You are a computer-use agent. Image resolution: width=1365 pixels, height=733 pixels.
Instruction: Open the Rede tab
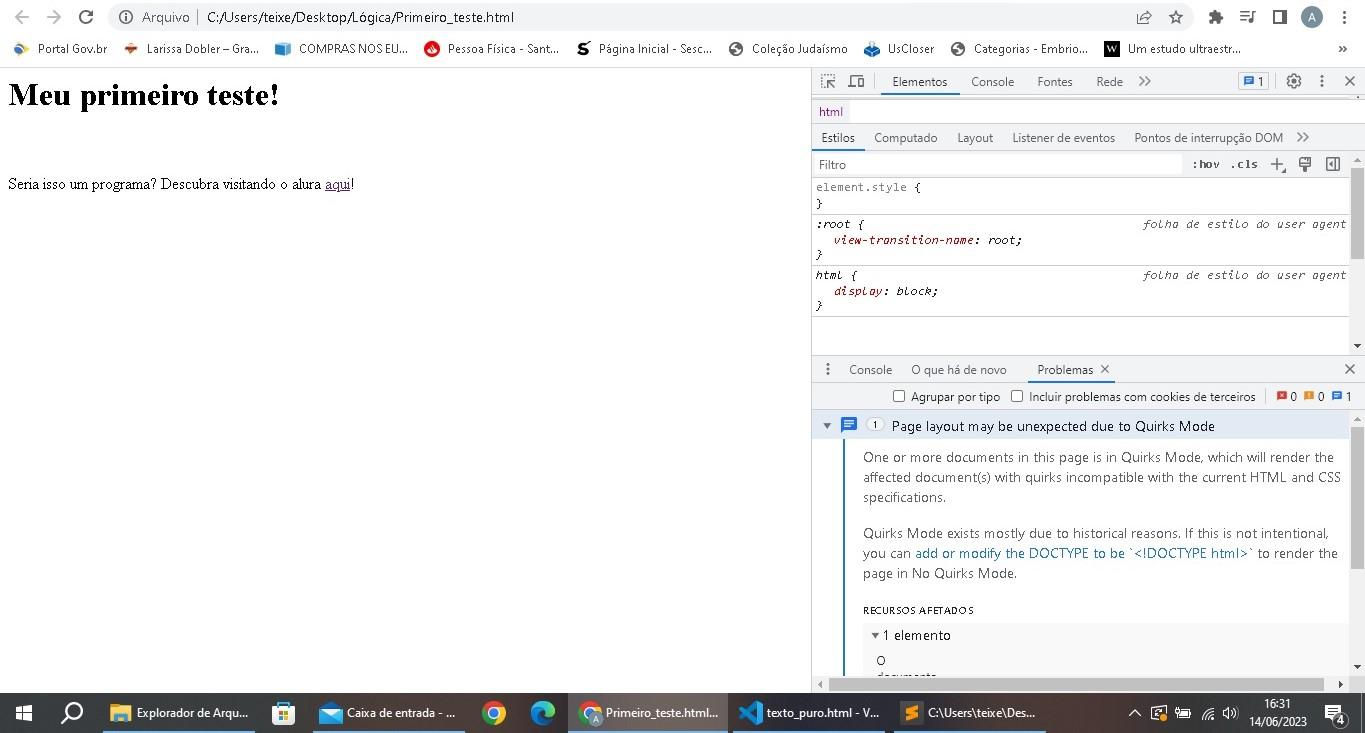(1109, 82)
